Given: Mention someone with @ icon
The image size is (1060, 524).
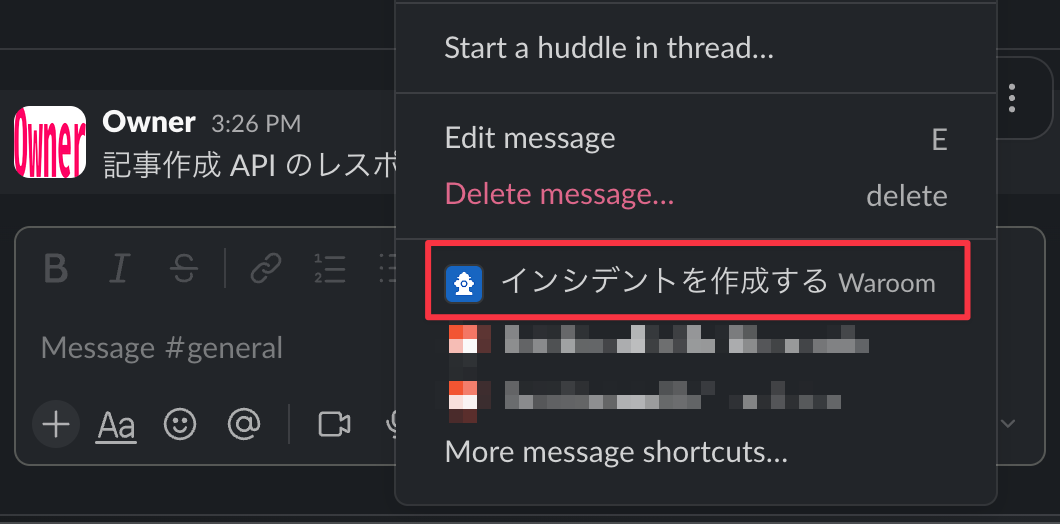Looking at the screenshot, I should coord(244,424).
